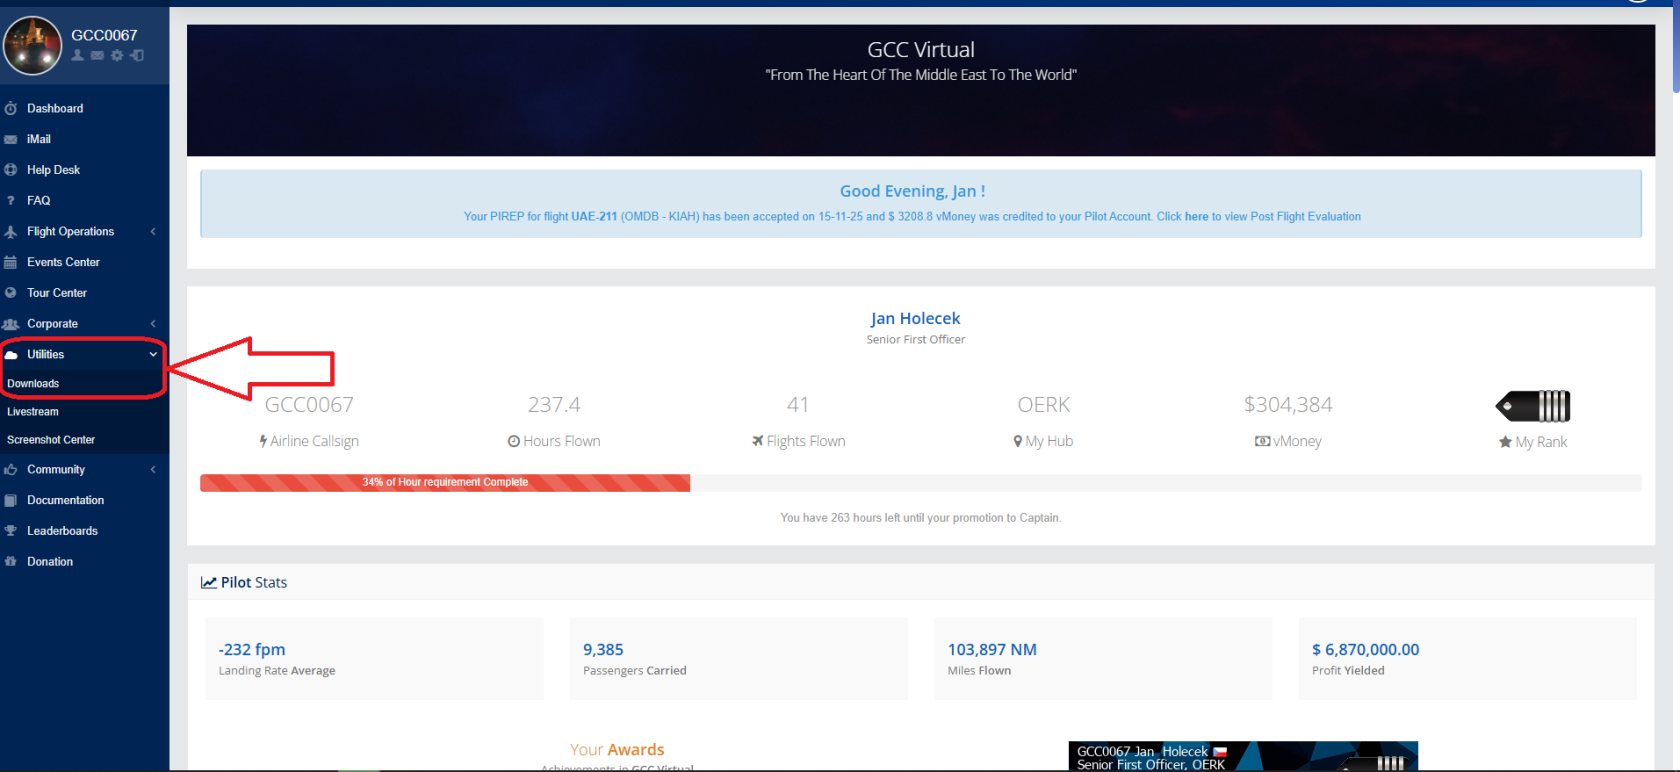Screen dimensions: 1680x772
Task: Click the banknote icon beside vMoney
Action: (x=1263, y=441)
